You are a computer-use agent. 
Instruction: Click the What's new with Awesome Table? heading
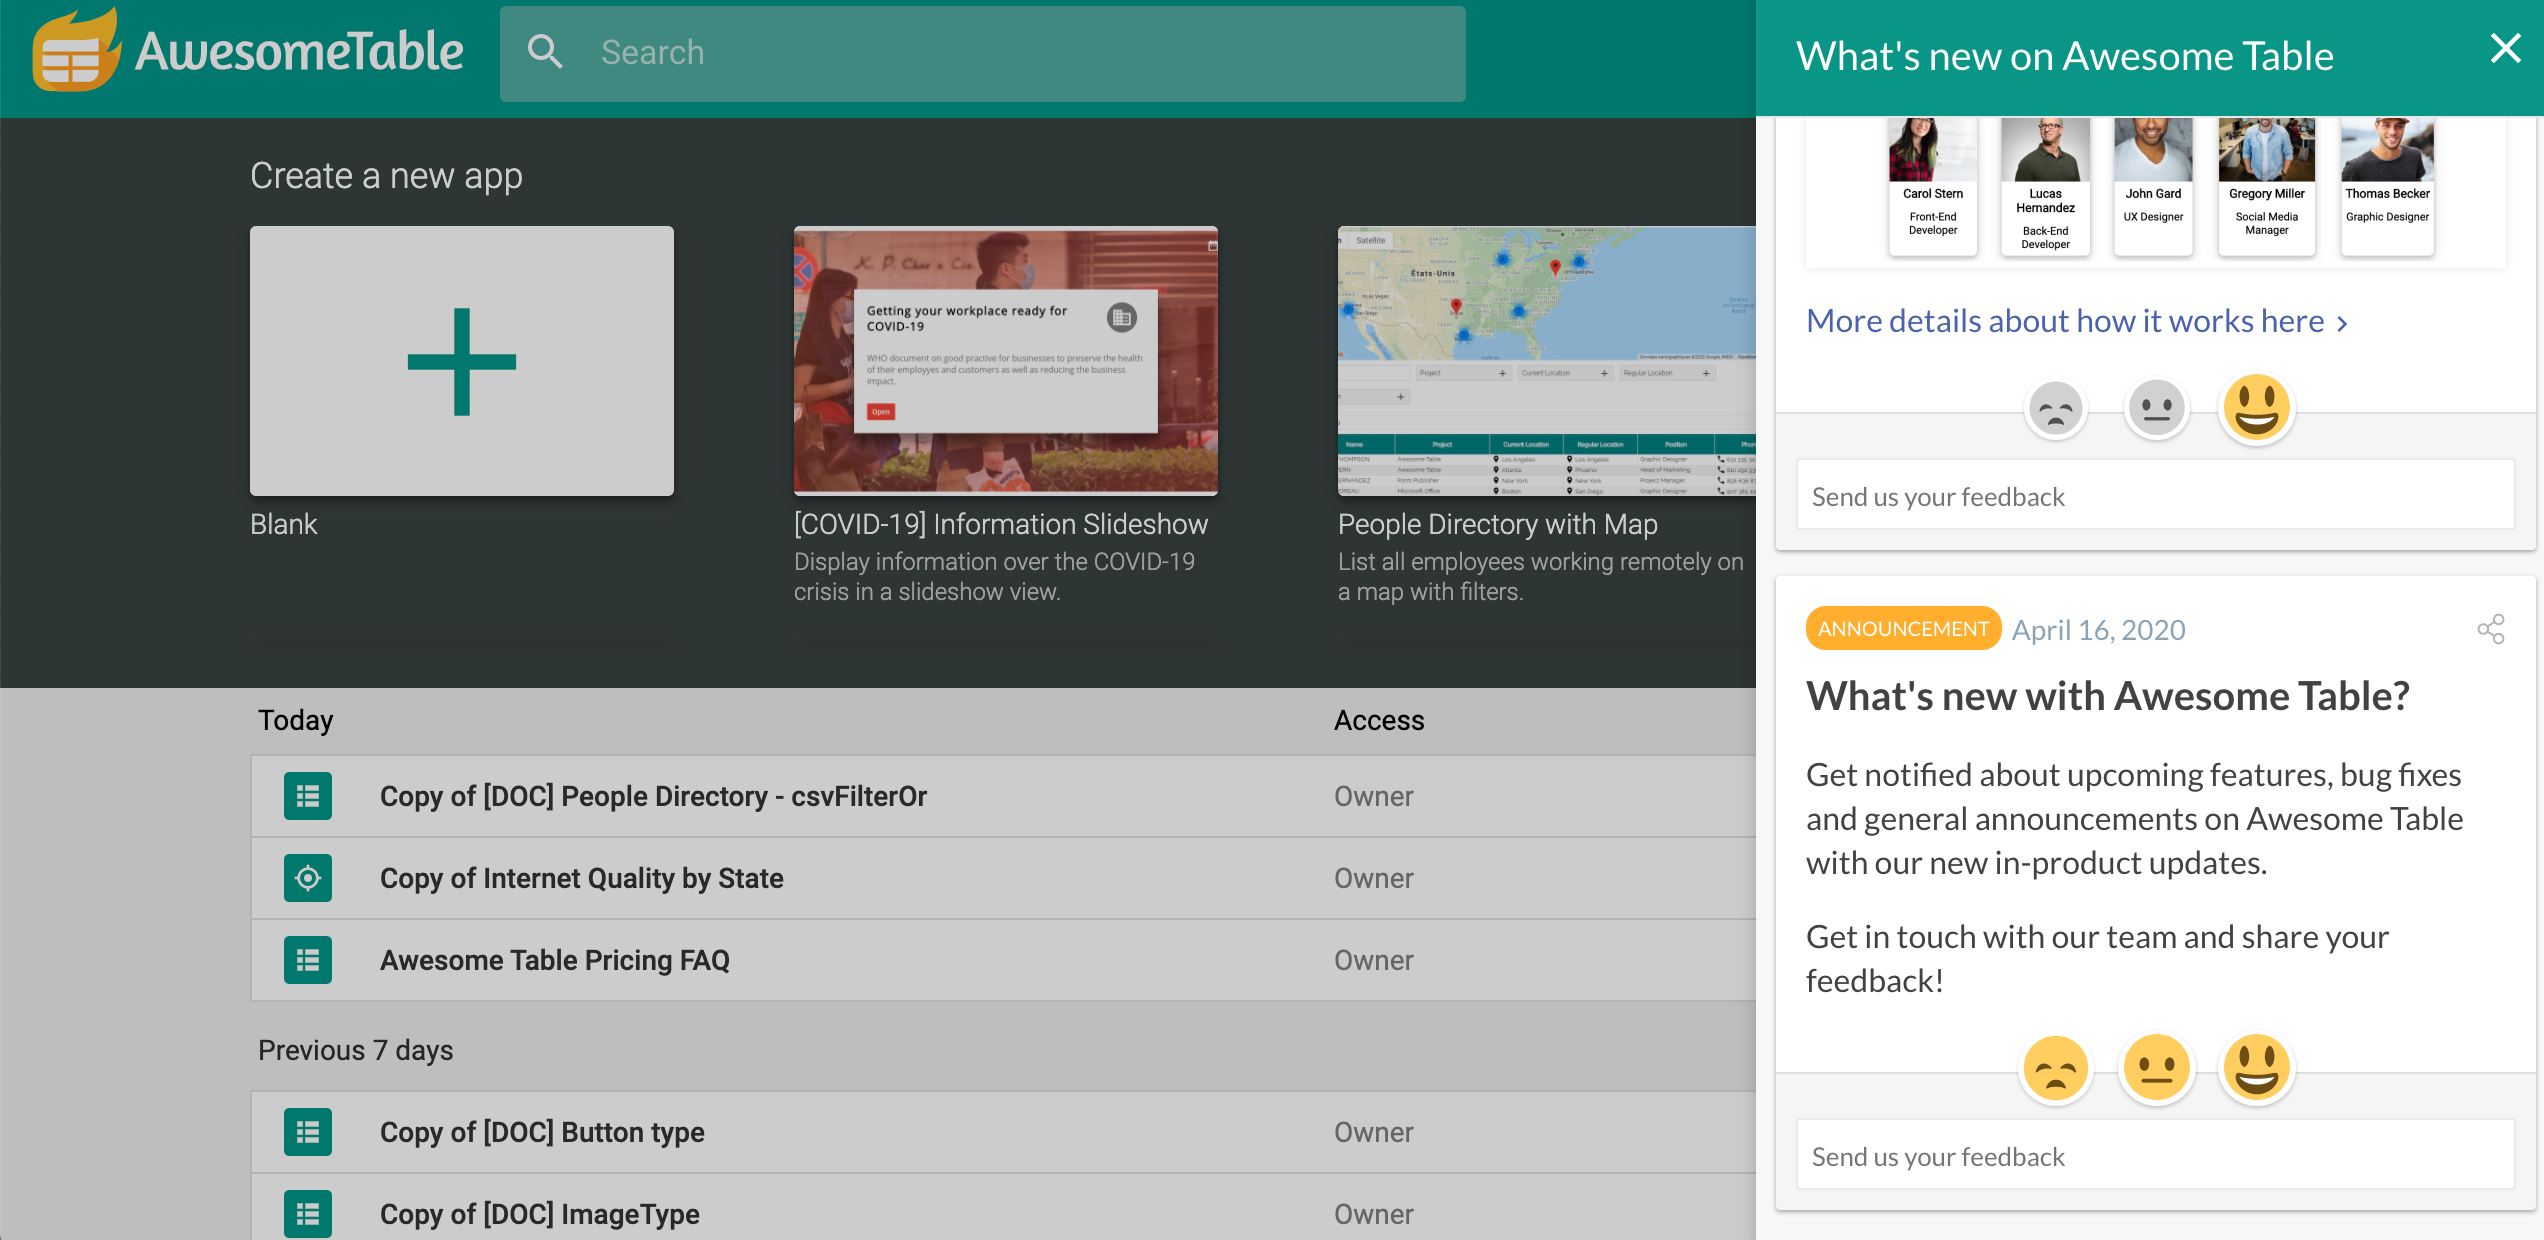point(2108,696)
